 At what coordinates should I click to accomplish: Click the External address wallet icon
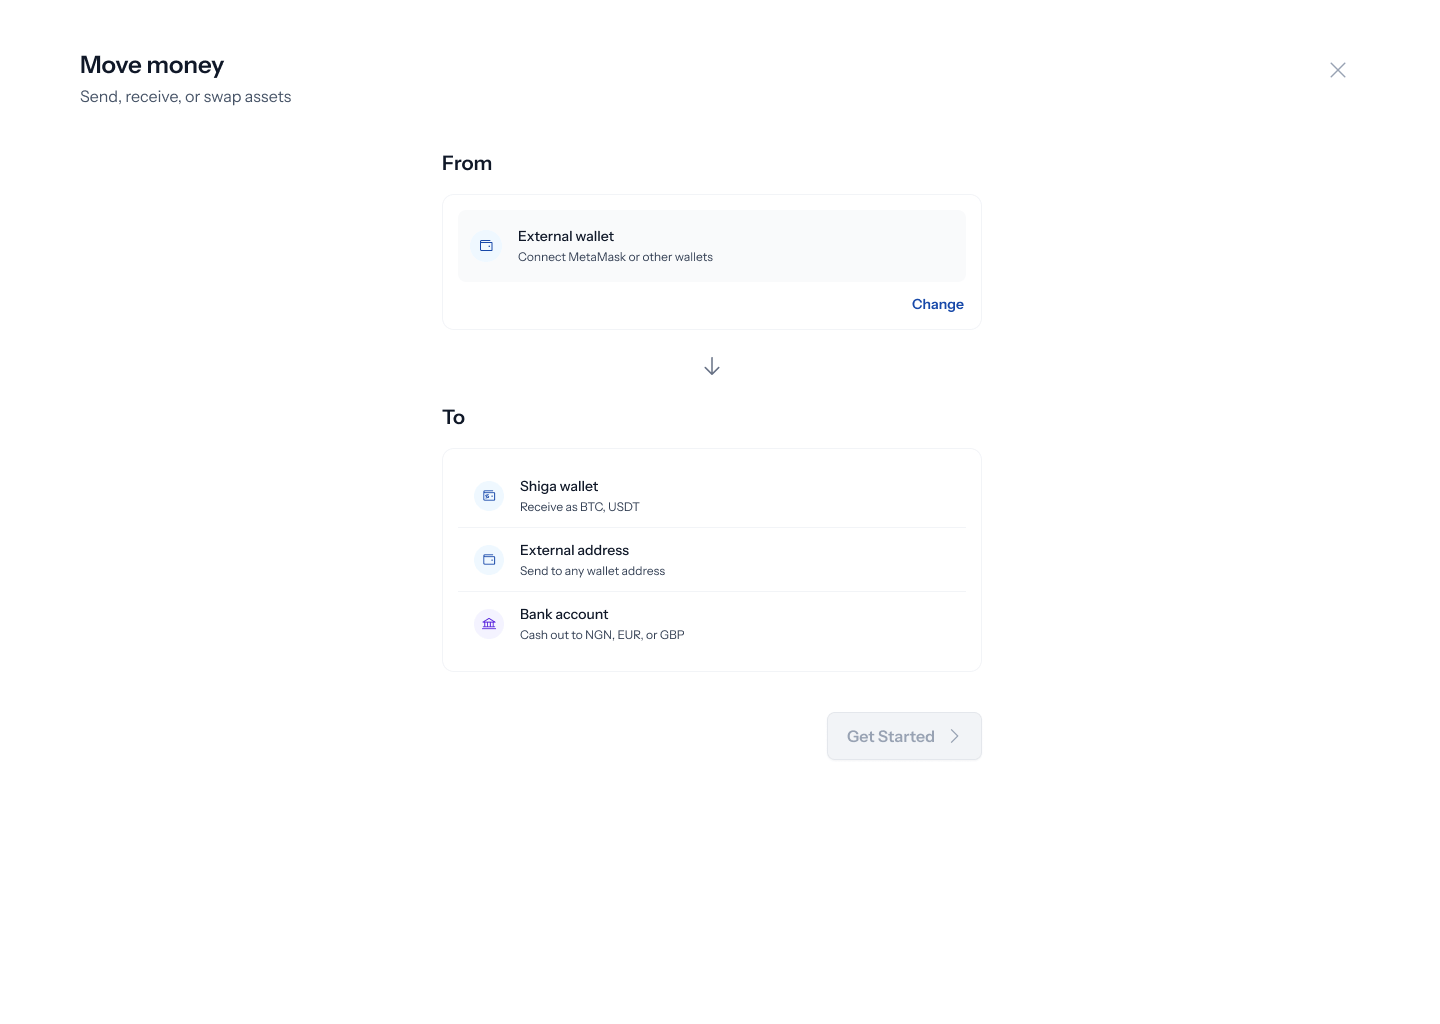pyautogui.click(x=489, y=560)
